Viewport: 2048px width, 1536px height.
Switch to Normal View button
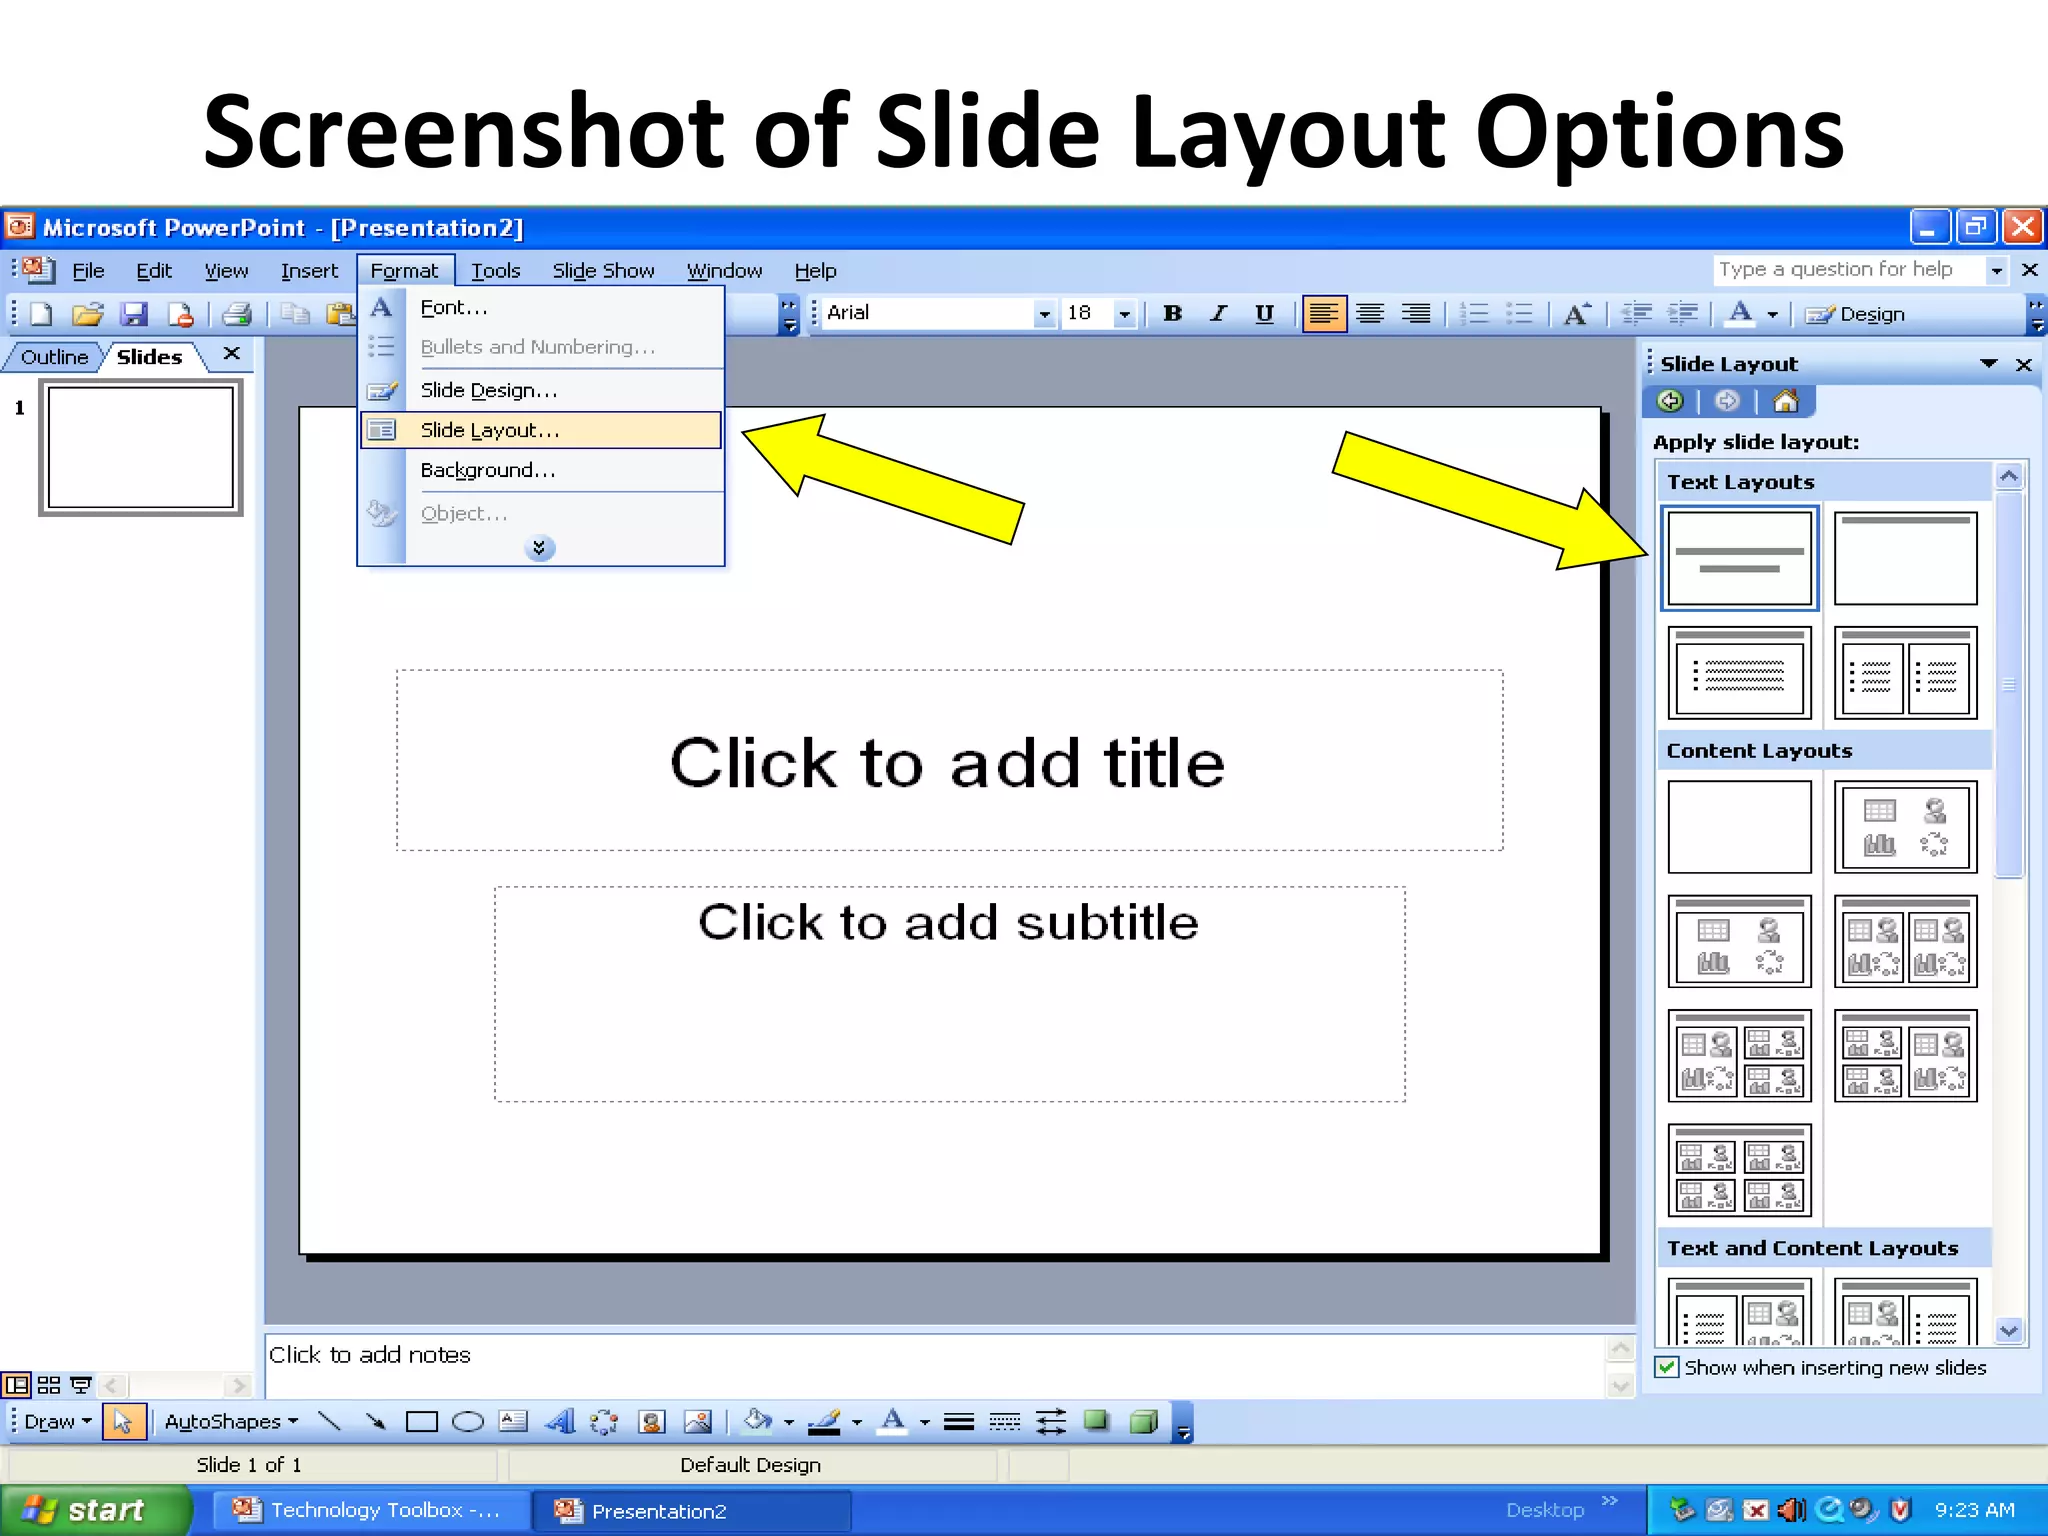click(16, 1385)
